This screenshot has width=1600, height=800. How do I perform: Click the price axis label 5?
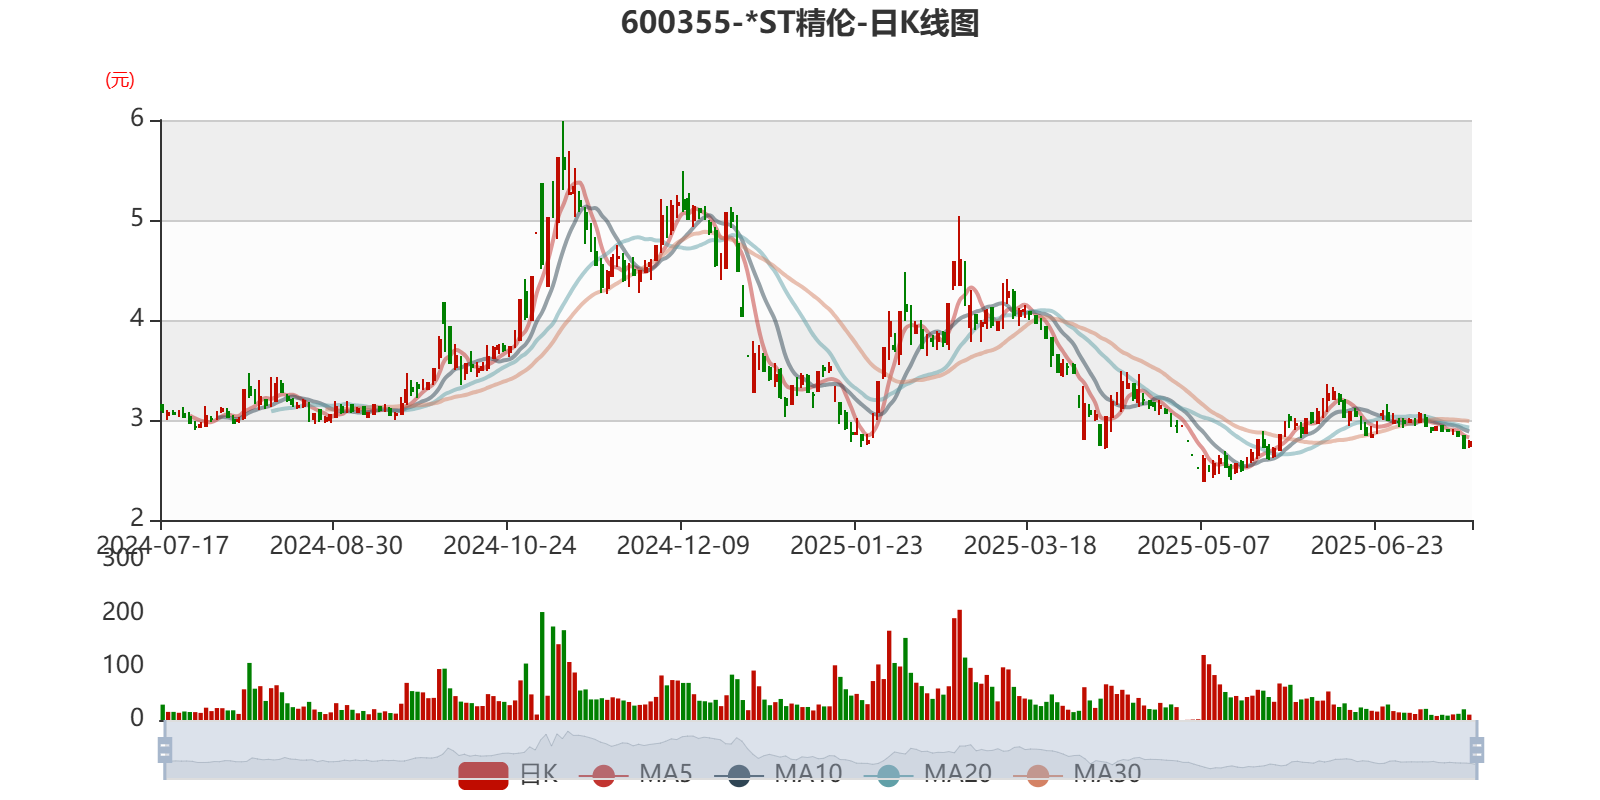(x=137, y=219)
